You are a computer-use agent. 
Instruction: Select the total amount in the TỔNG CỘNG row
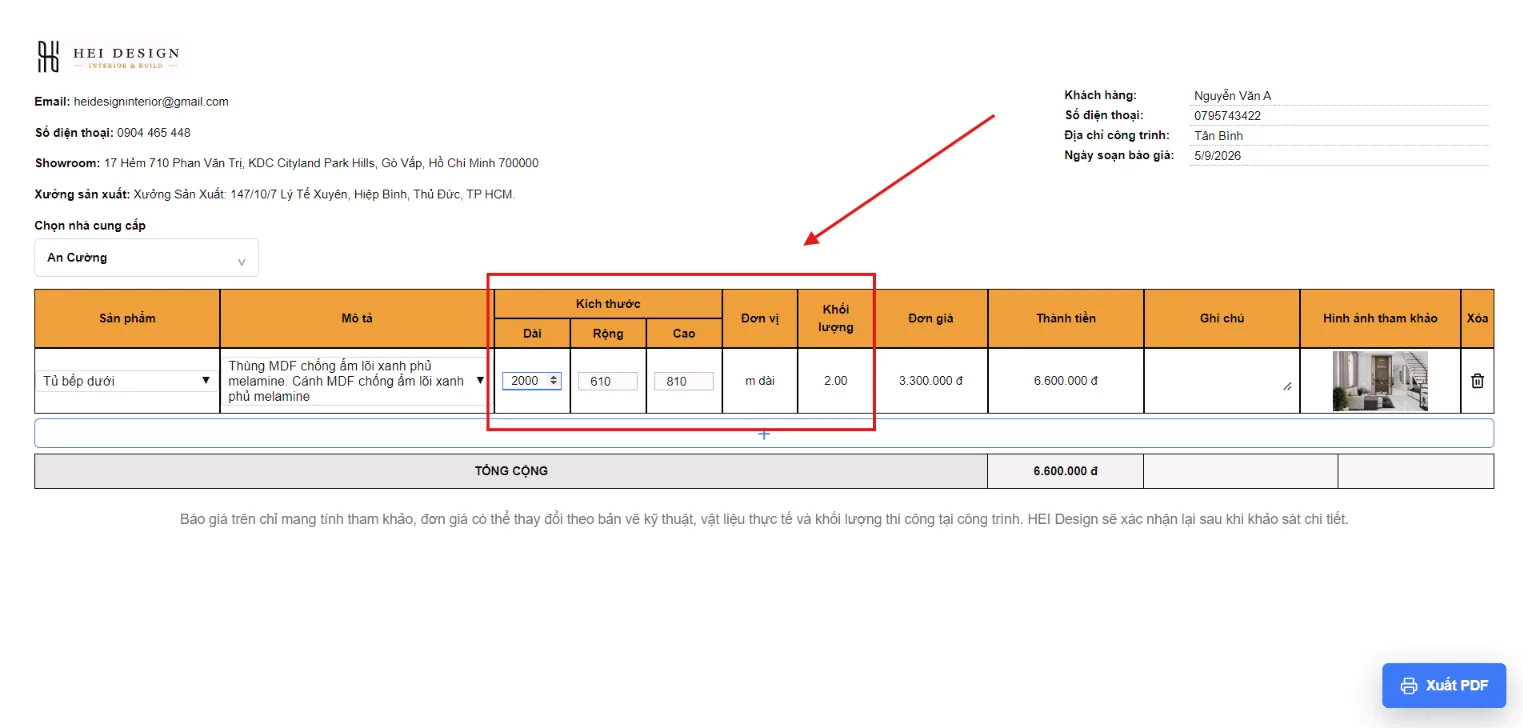[x=1066, y=471]
